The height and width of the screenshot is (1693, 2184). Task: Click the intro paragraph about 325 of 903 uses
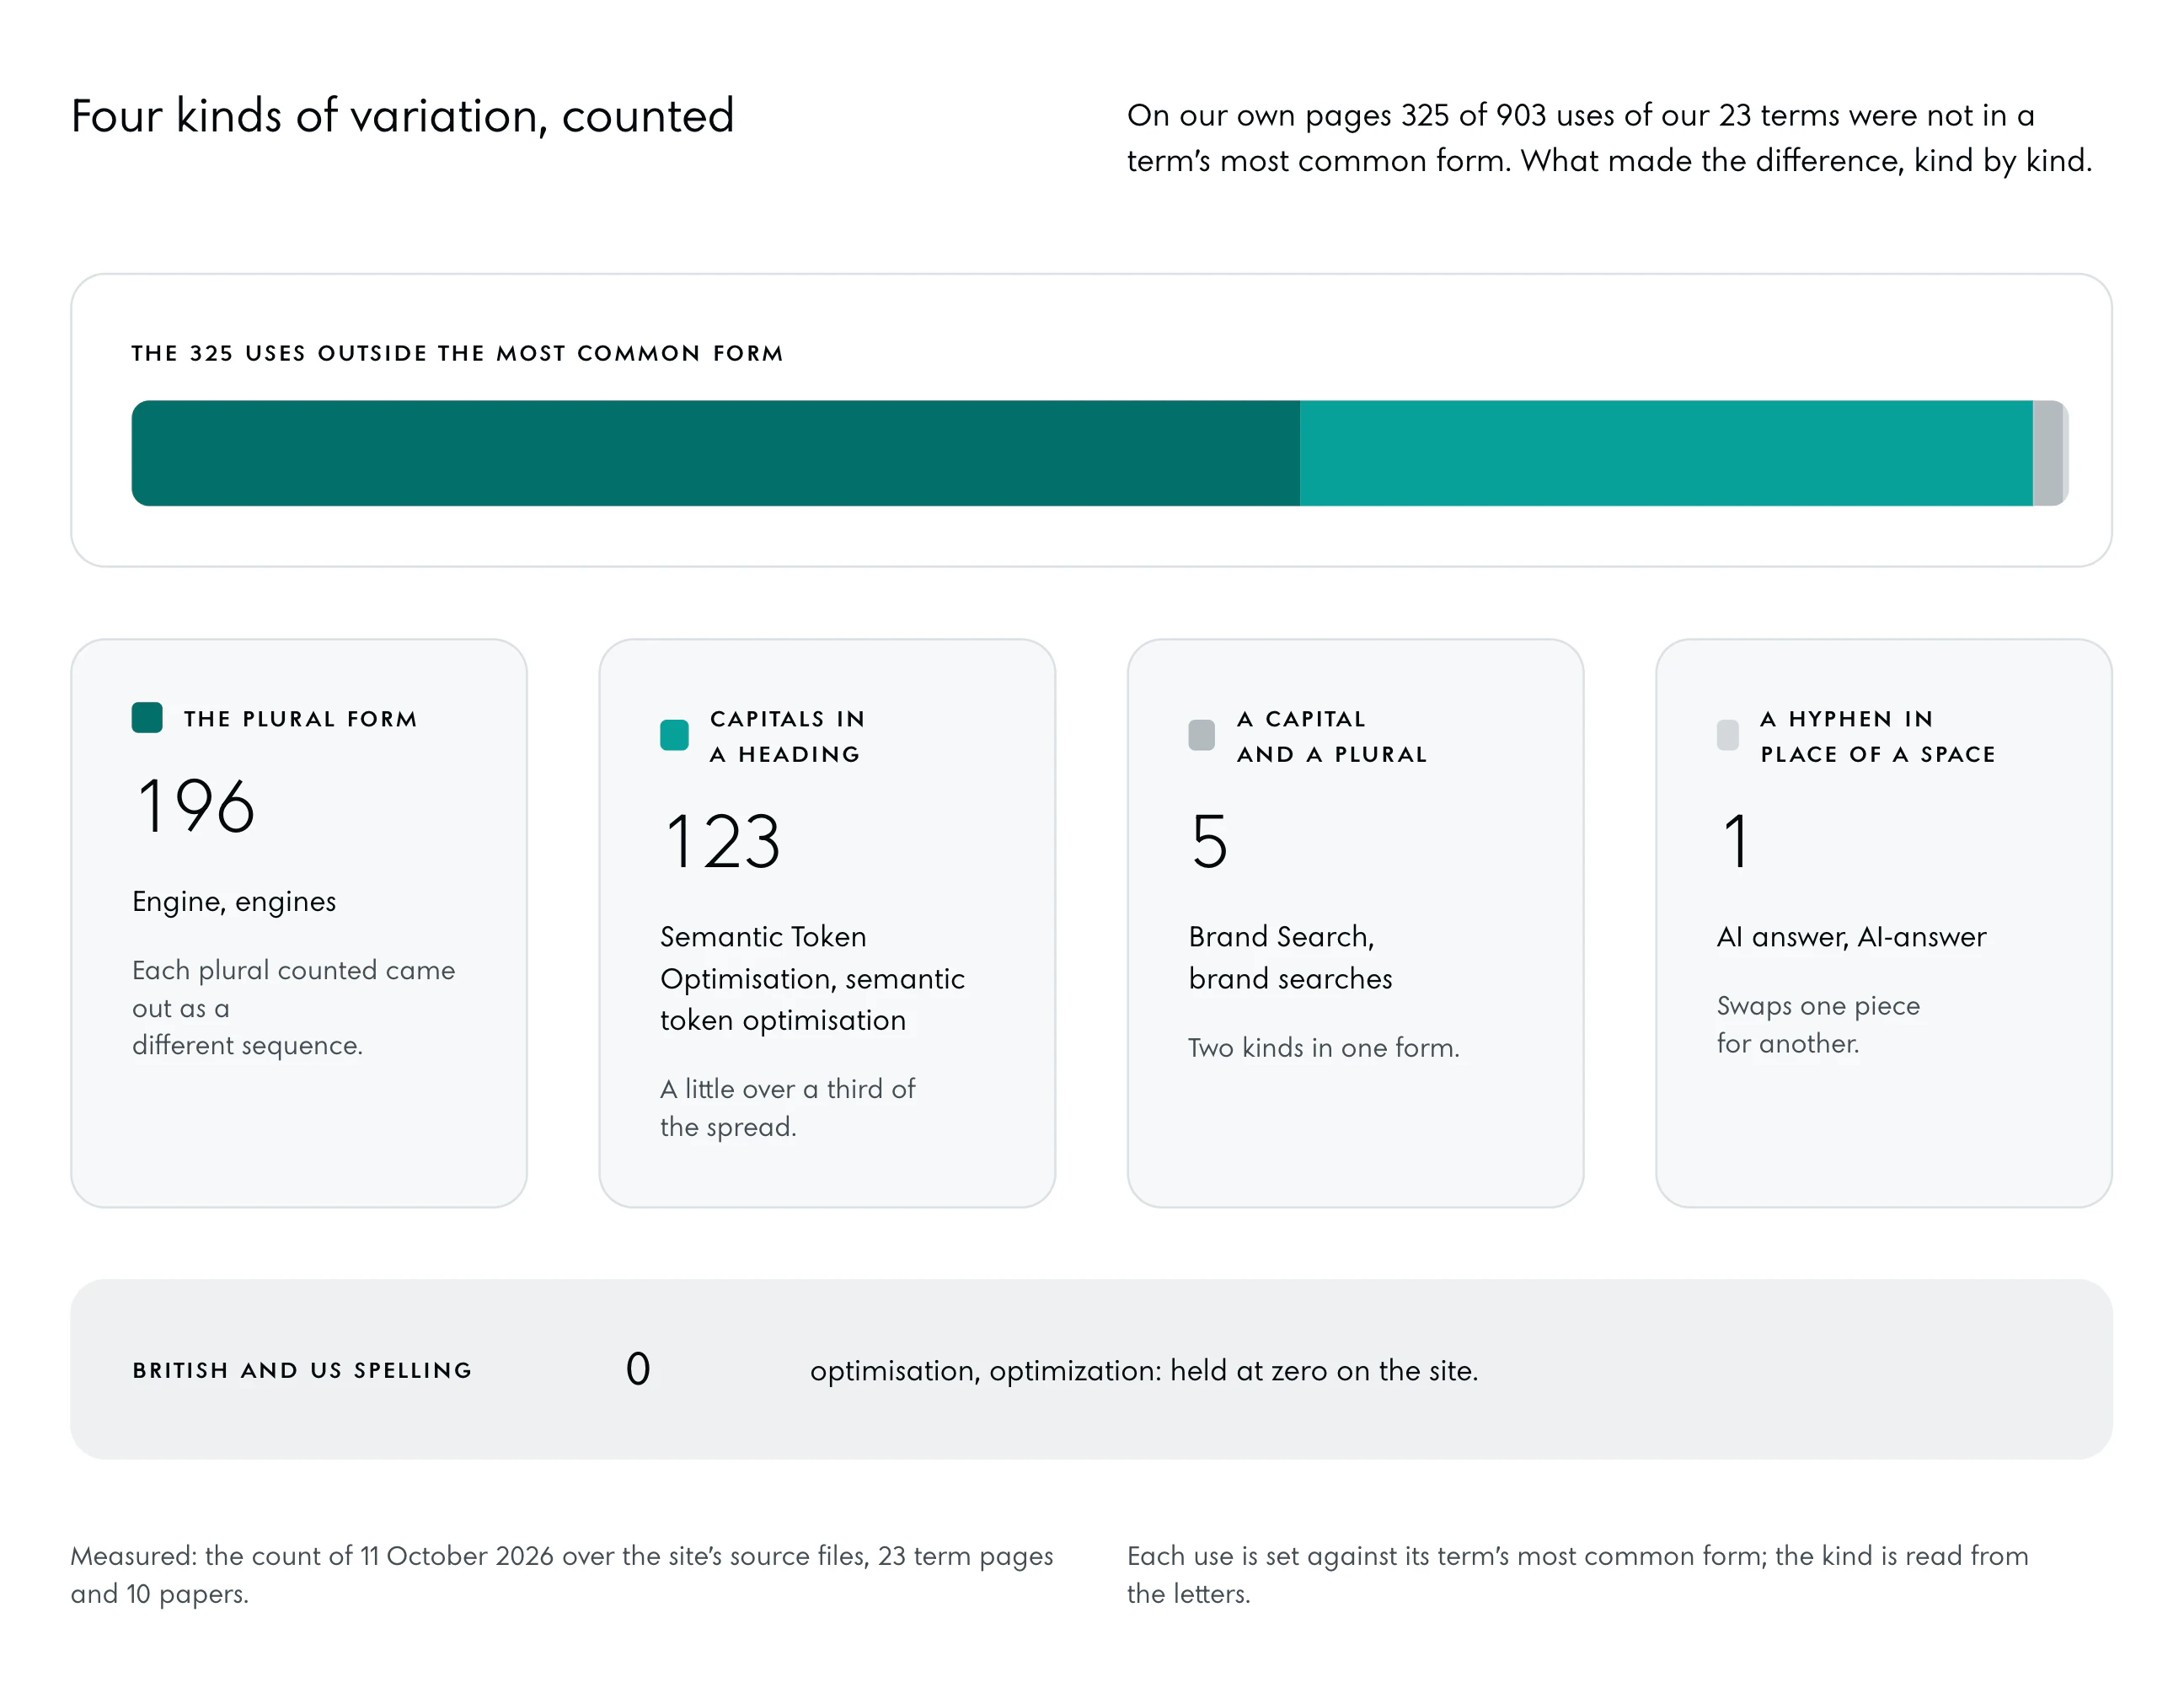pos(1609,138)
